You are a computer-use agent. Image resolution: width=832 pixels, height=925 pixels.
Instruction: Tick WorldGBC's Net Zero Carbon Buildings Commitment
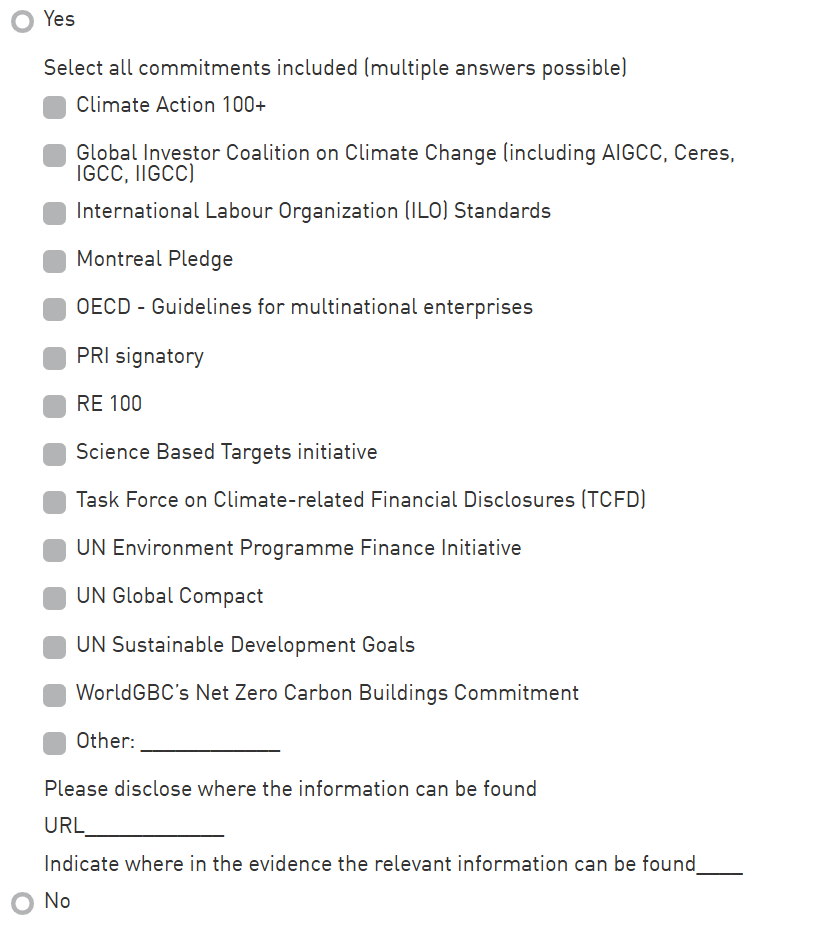click(x=55, y=695)
